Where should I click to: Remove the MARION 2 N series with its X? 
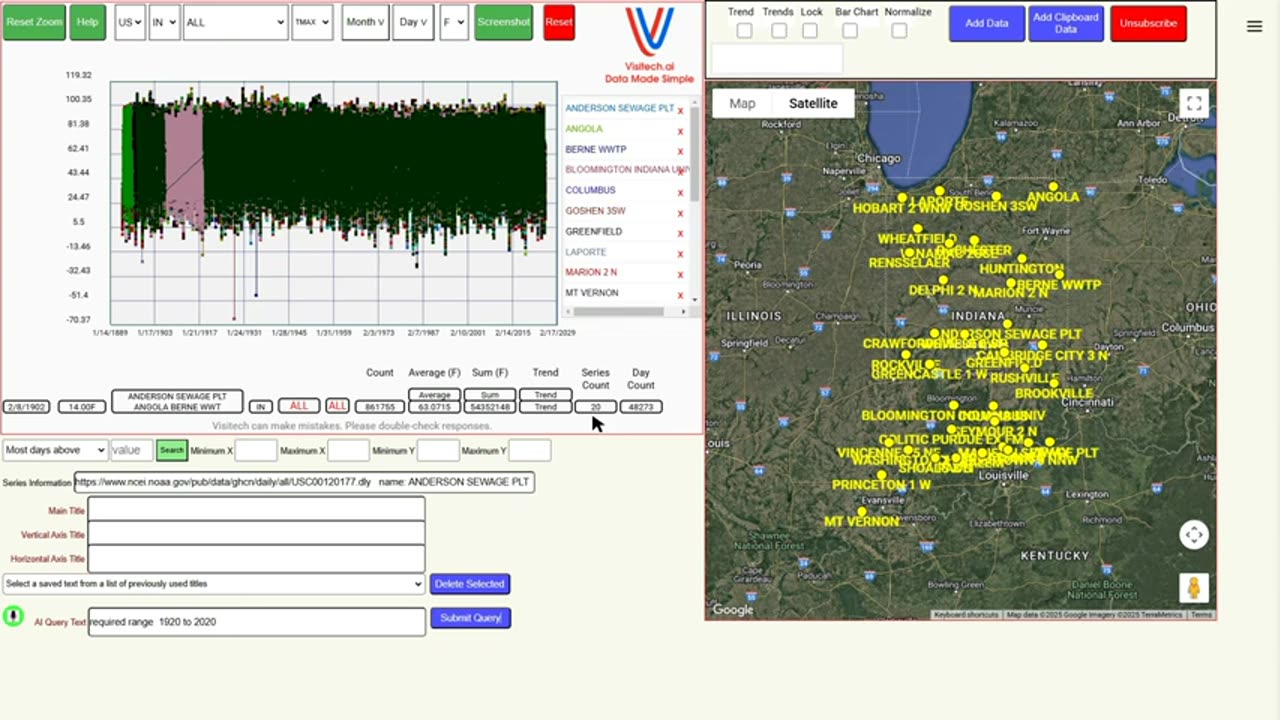[680, 274]
